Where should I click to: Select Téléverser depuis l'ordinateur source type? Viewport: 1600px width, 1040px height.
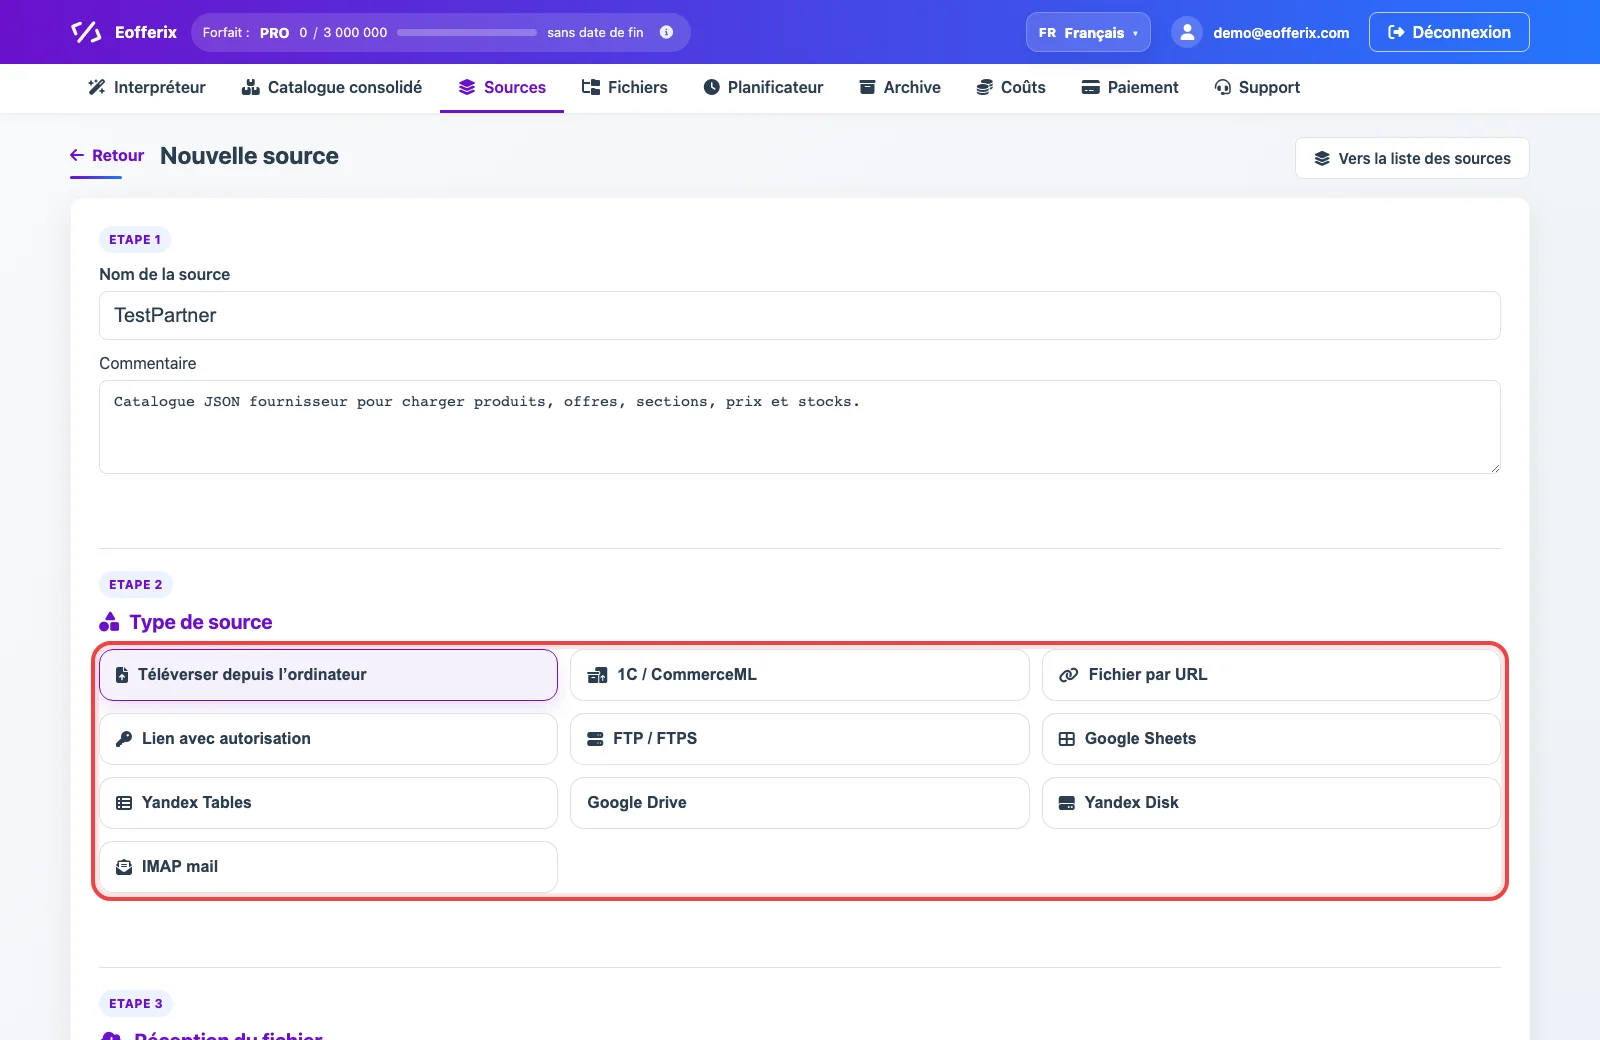(x=328, y=675)
